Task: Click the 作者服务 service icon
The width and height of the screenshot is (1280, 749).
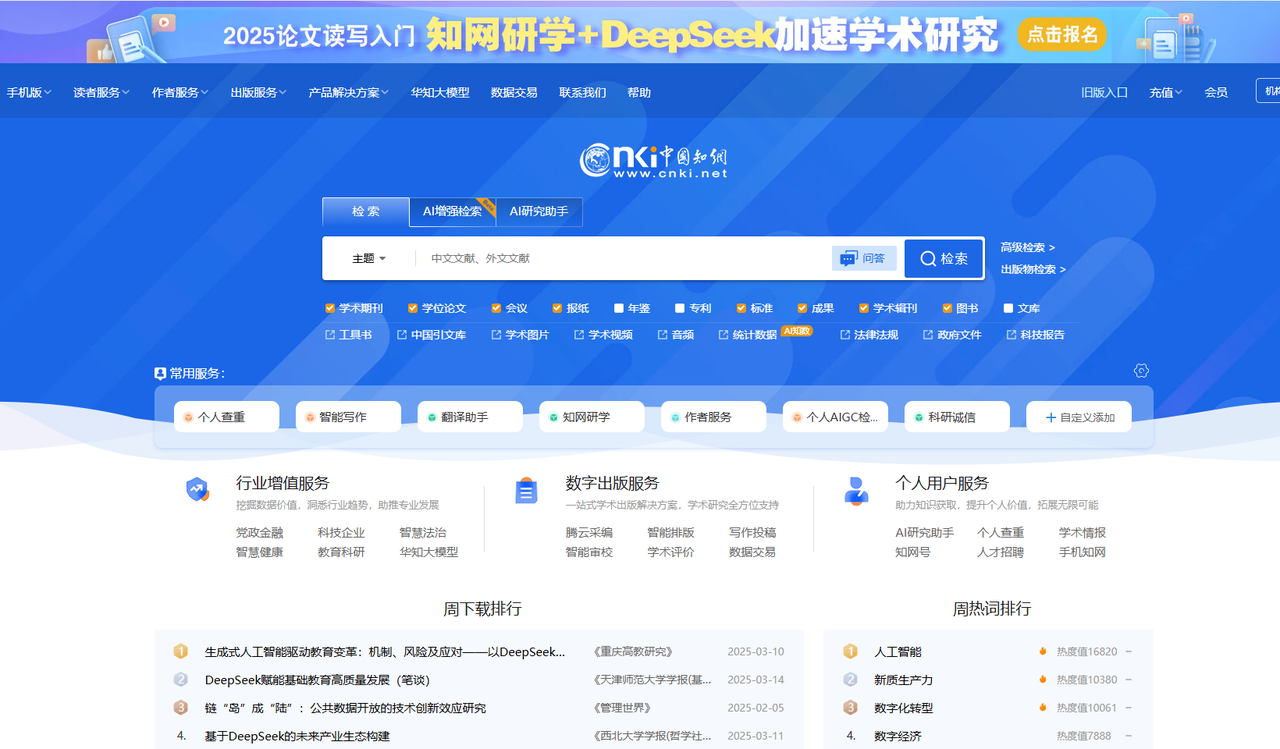Action: (675, 417)
